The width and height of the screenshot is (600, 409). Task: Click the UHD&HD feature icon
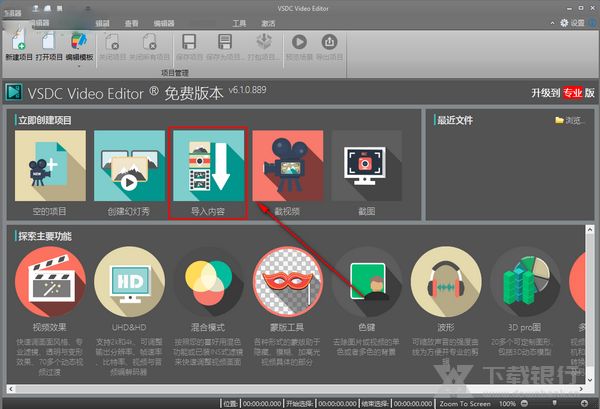pyautogui.click(x=129, y=284)
